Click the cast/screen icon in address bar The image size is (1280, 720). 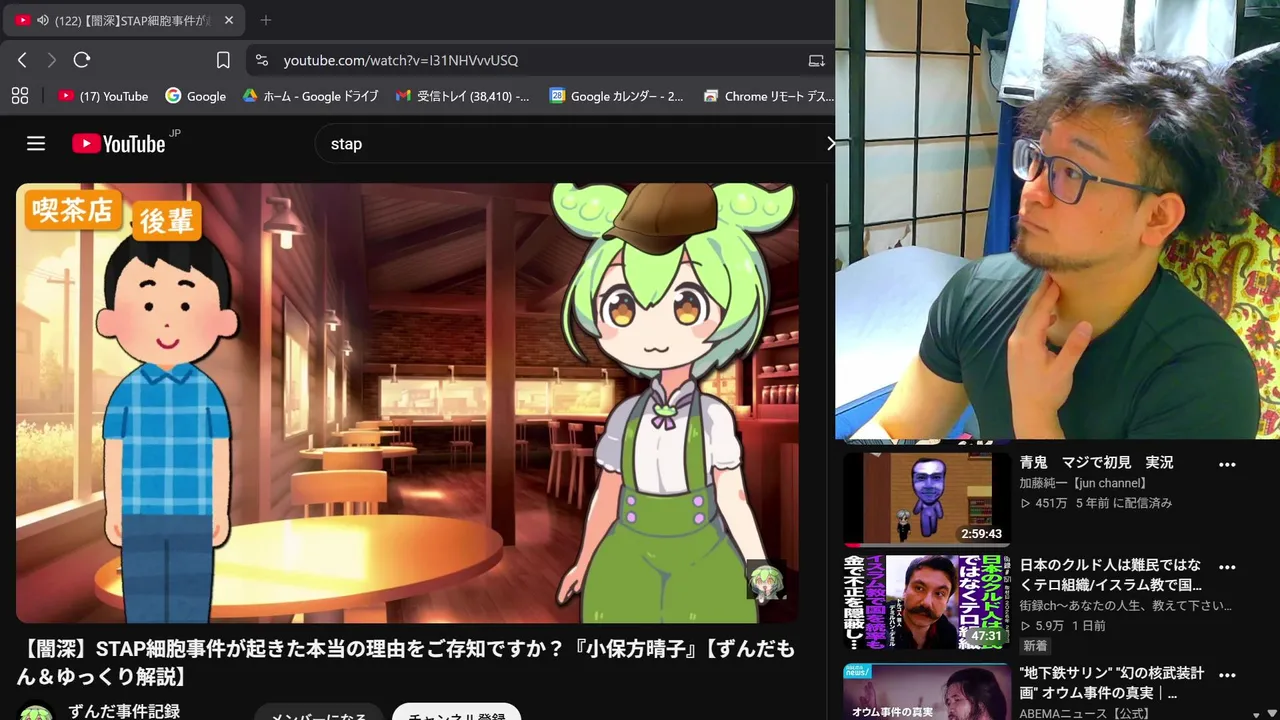(816, 60)
